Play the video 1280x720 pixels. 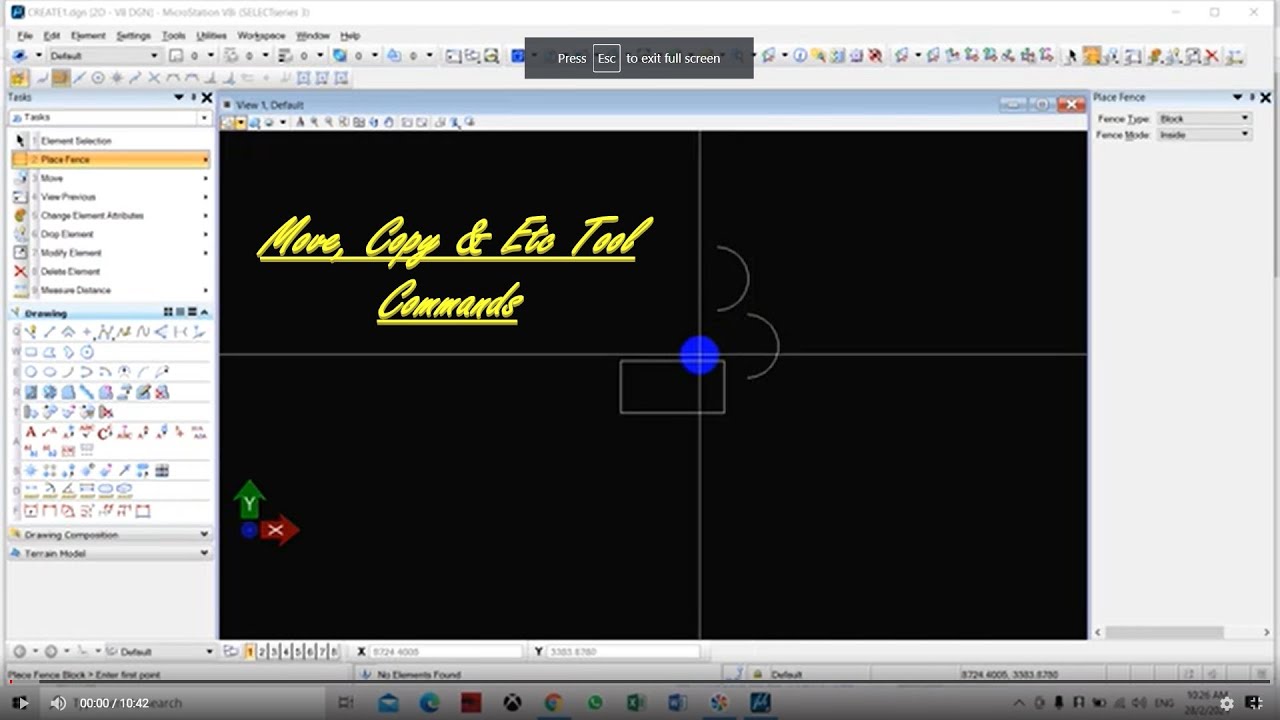pos(22,703)
